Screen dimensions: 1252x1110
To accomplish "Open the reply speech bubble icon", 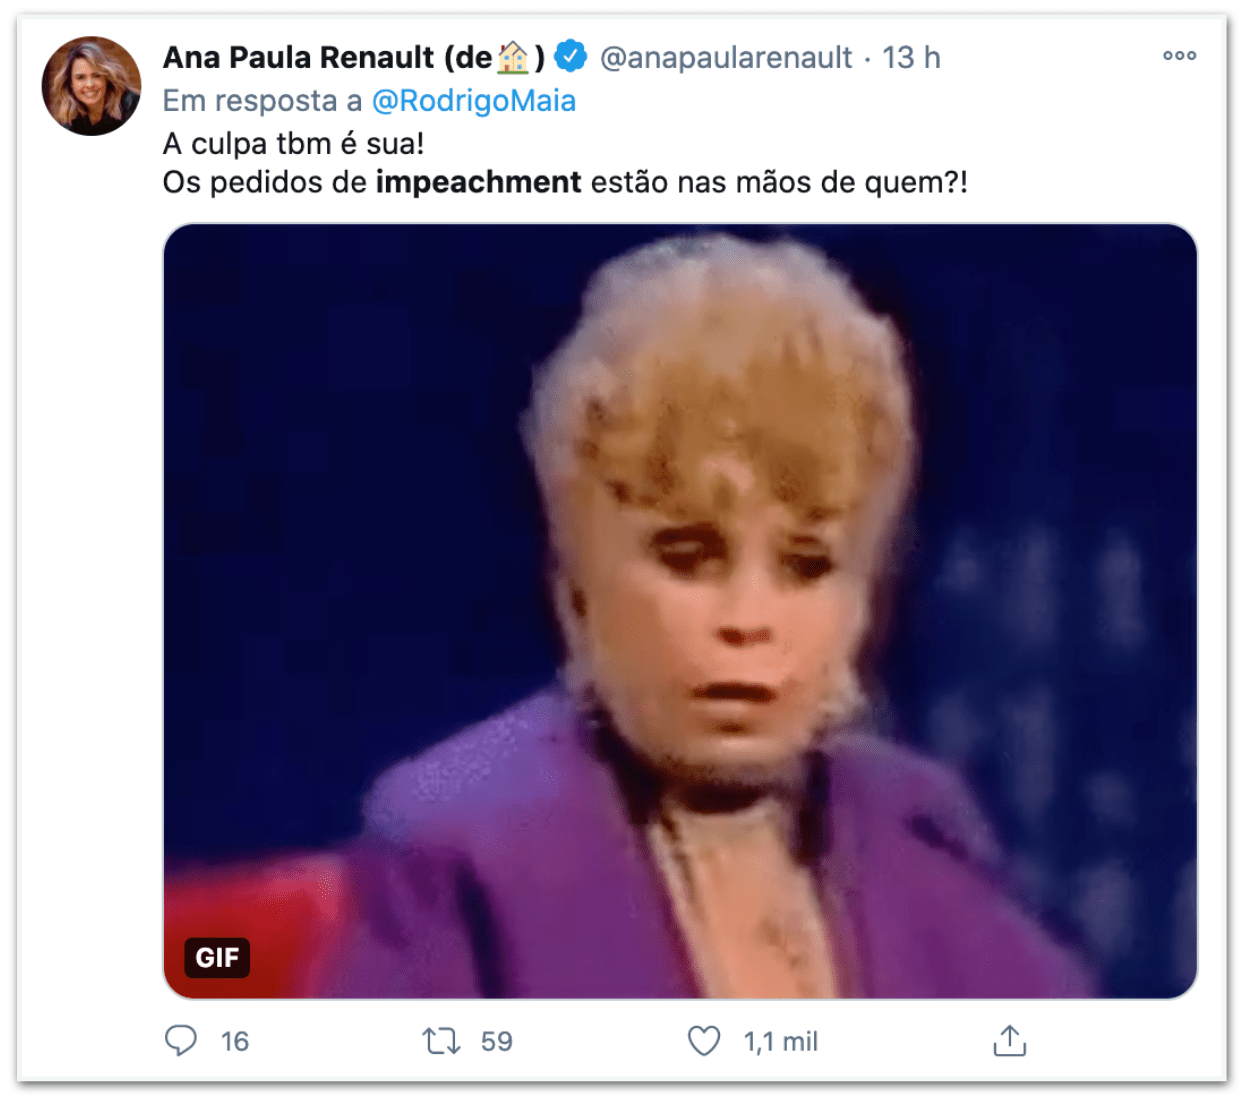I will pos(181,1041).
